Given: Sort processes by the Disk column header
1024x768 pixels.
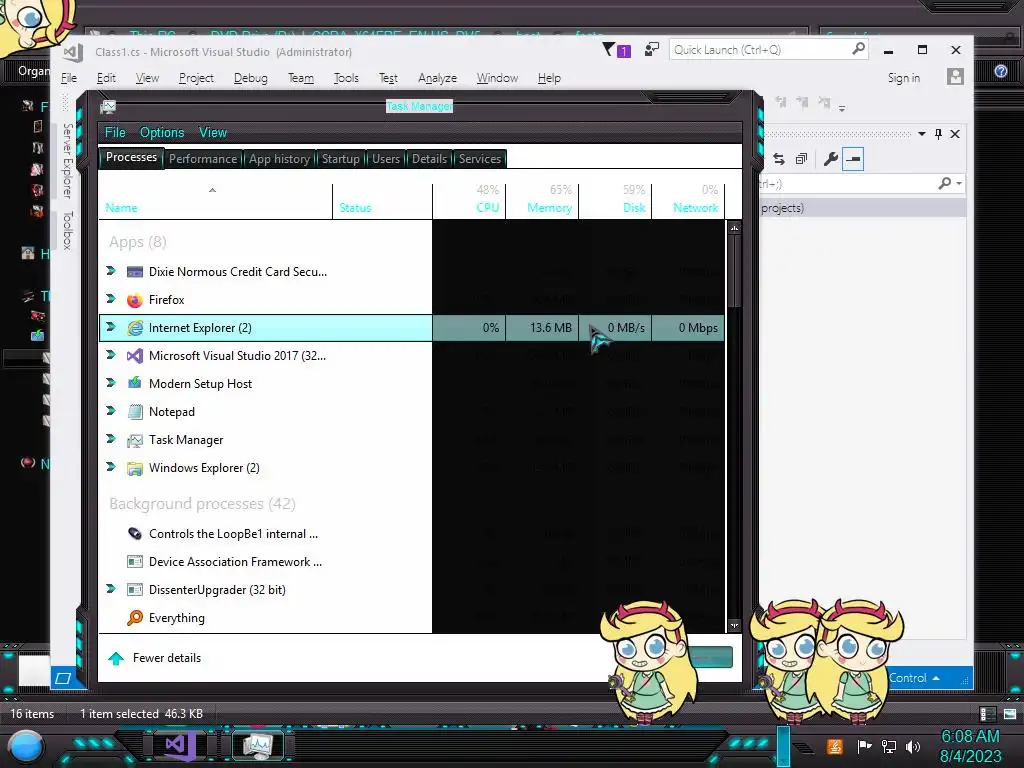Looking at the screenshot, I should (x=615, y=201).
